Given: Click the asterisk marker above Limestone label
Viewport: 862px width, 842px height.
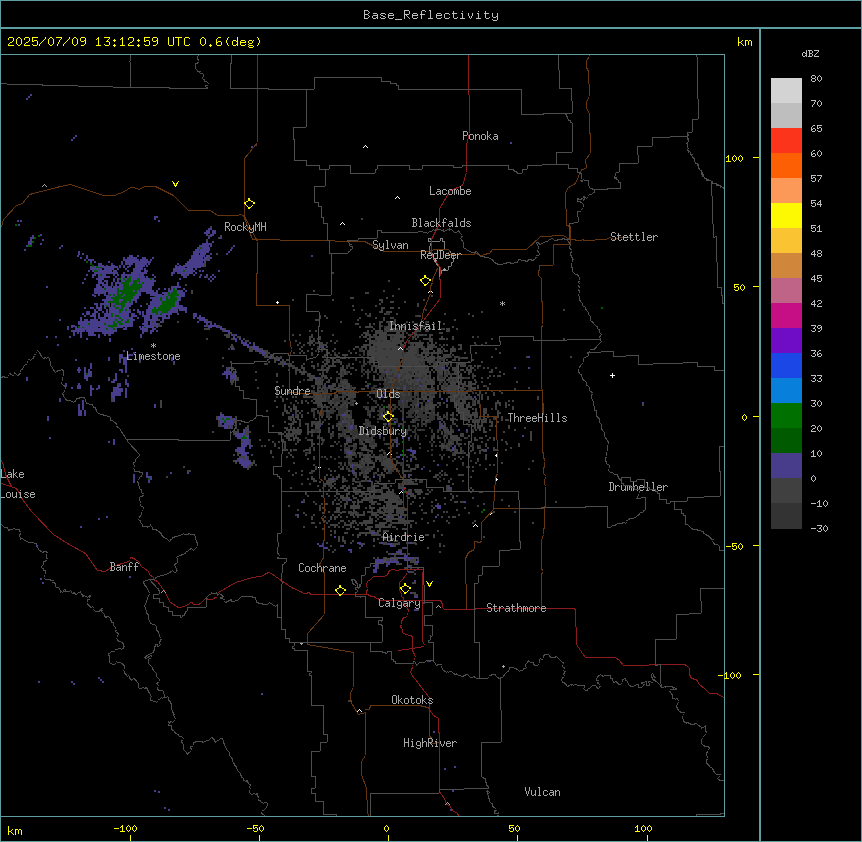Looking at the screenshot, I should point(153,346).
